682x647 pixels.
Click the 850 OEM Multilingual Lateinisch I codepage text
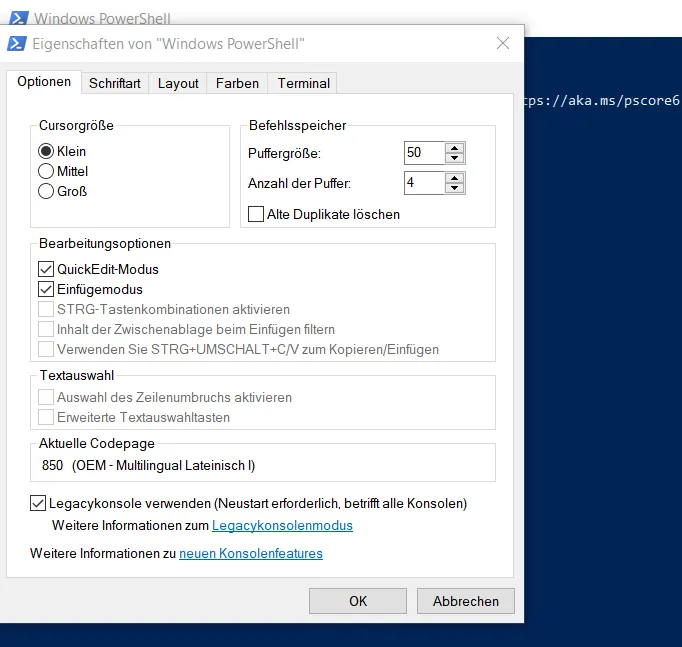[148, 465]
